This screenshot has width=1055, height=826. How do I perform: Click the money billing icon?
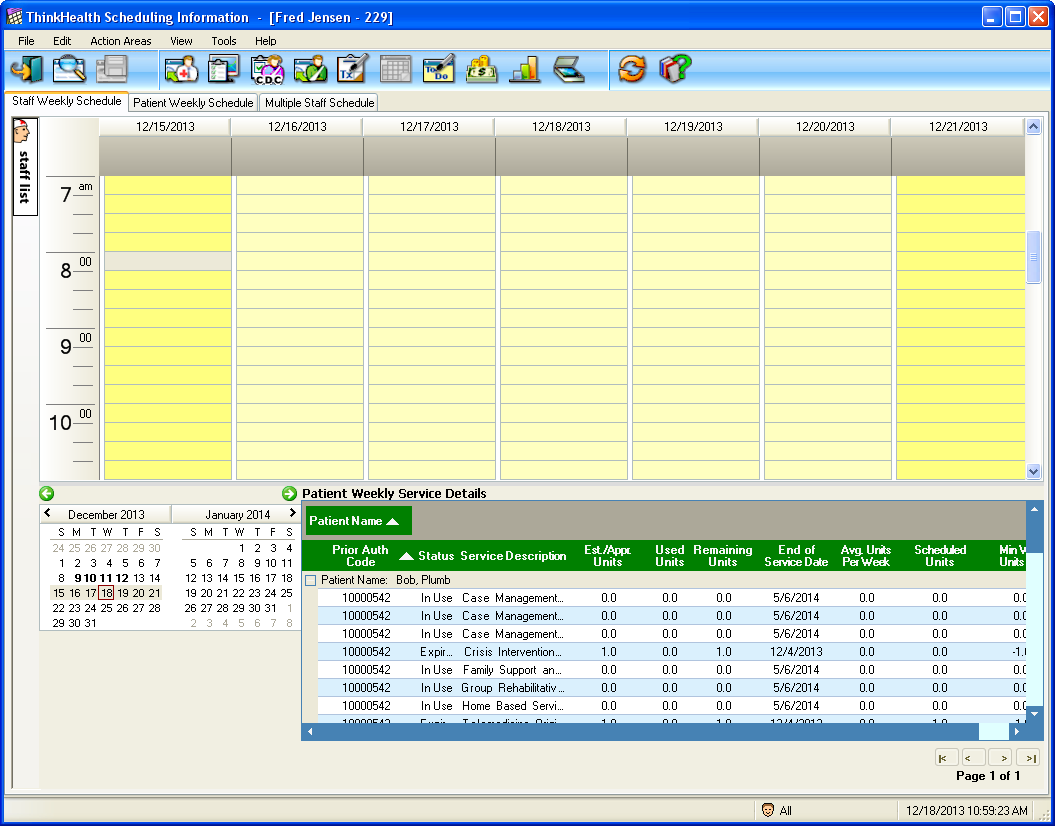[482, 69]
